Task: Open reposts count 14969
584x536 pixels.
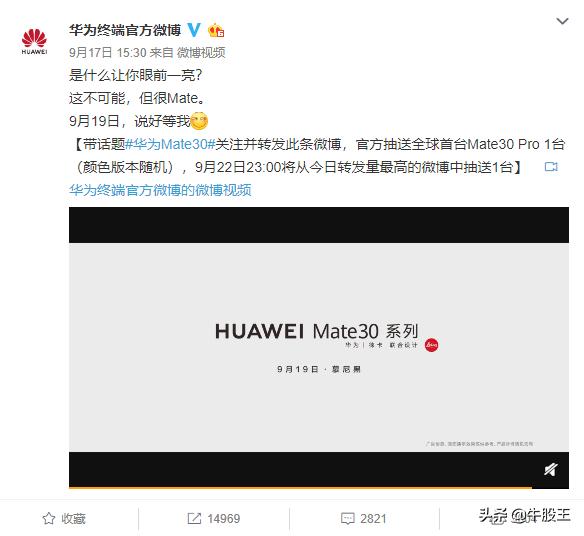Action: coord(223,518)
